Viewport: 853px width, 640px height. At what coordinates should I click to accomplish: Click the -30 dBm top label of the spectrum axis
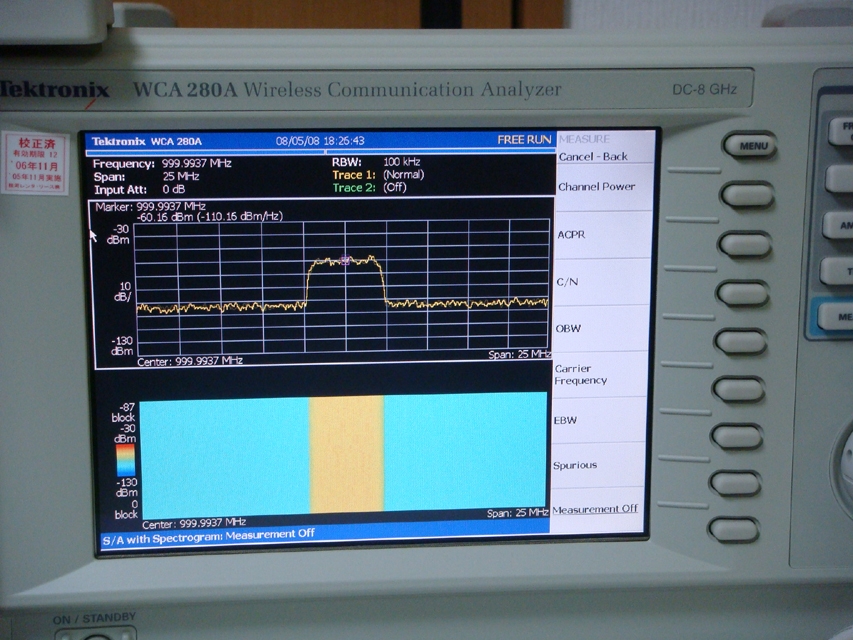tap(120, 235)
